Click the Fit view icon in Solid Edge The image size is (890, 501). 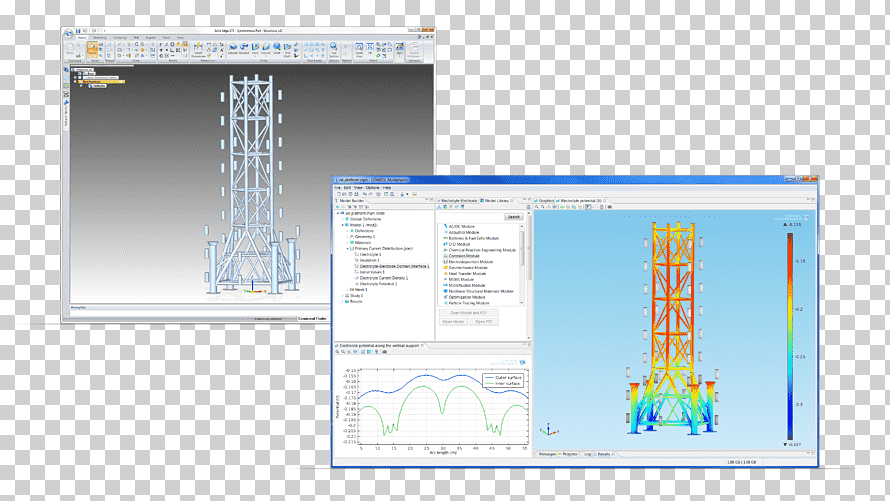pos(370,49)
